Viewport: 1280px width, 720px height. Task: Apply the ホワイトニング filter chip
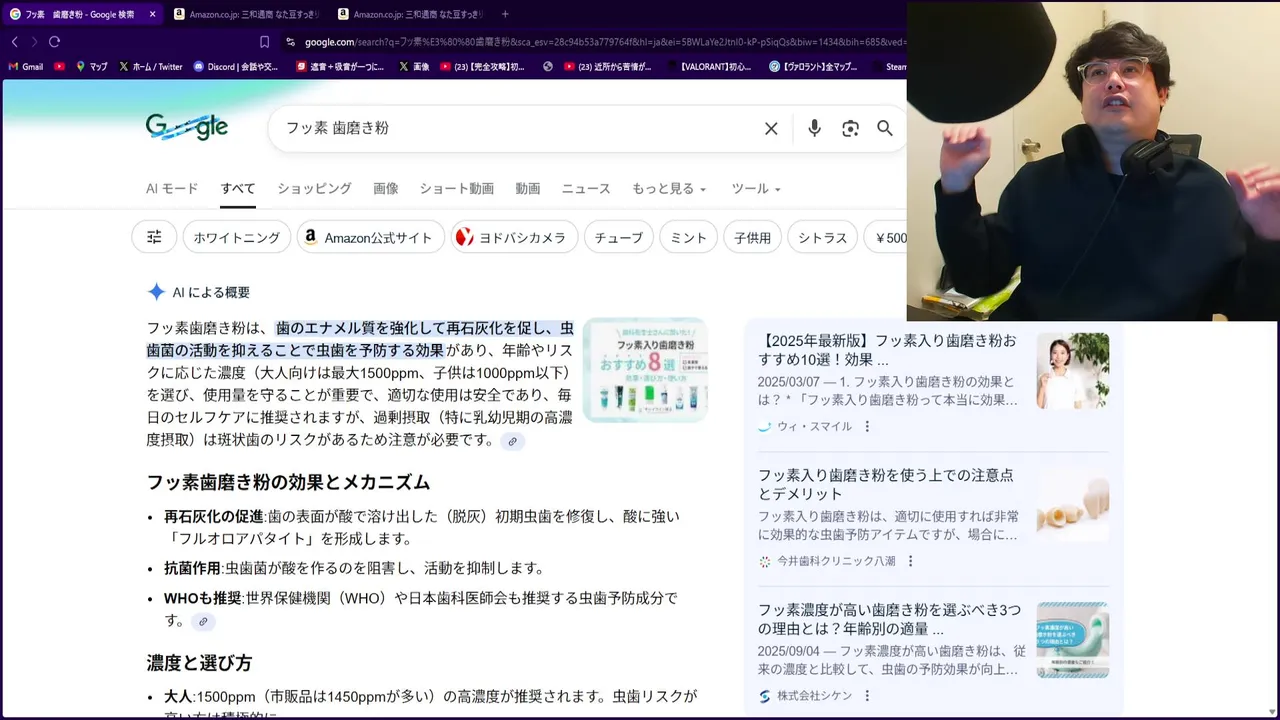237,237
